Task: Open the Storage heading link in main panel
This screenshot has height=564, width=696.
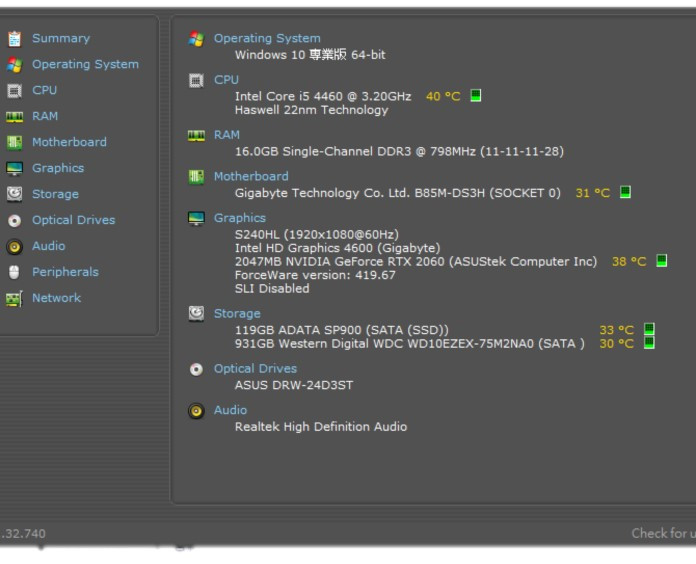Action: point(237,314)
